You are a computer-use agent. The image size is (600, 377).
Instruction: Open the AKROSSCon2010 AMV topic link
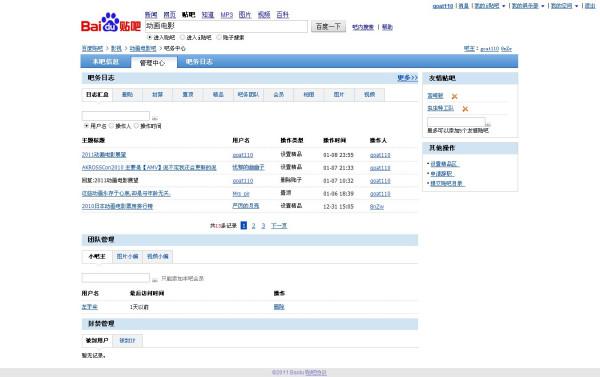[x=149, y=168]
